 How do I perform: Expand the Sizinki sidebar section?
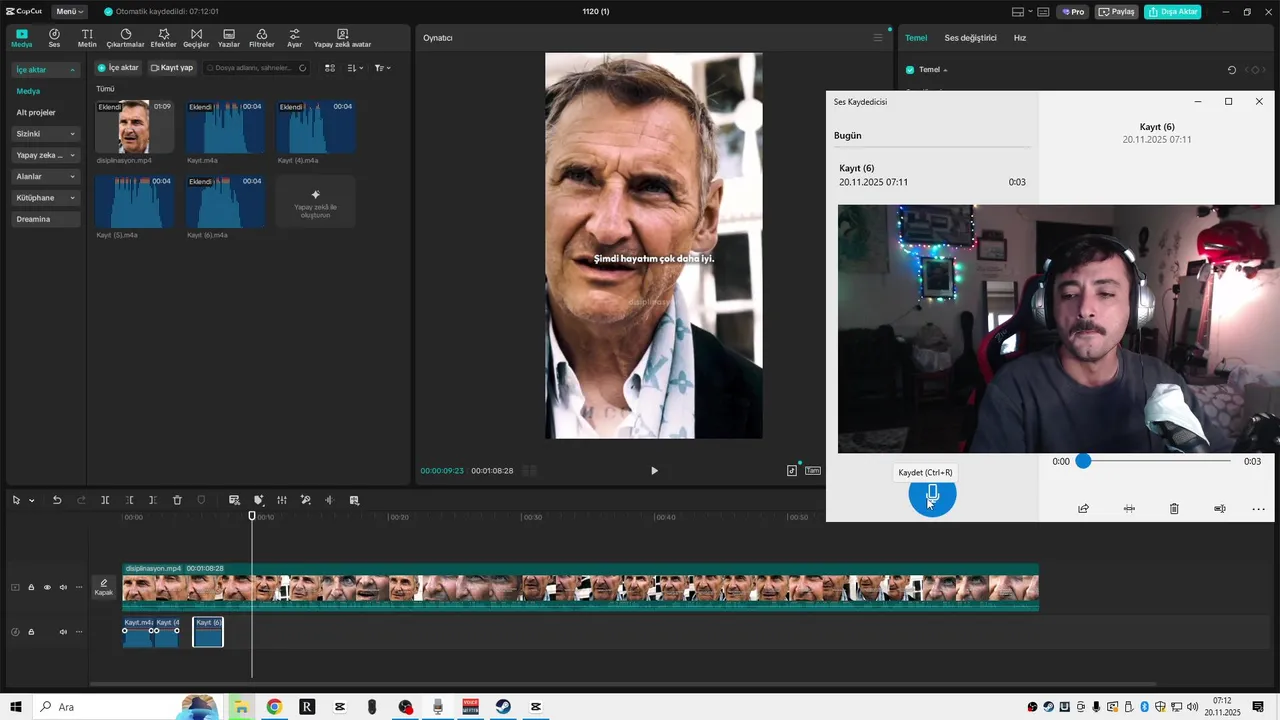[x=46, y=134]
